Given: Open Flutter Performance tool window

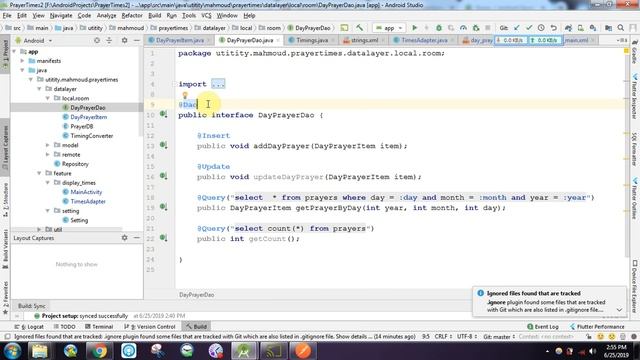Looking at the screenshot, I should (x=597, y=327).
